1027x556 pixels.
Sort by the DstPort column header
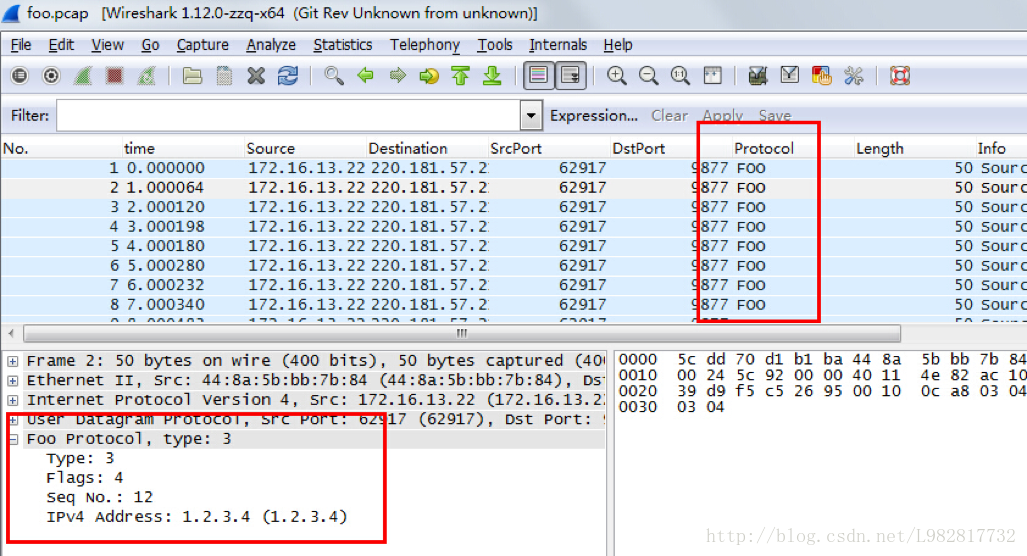[670, 149]
